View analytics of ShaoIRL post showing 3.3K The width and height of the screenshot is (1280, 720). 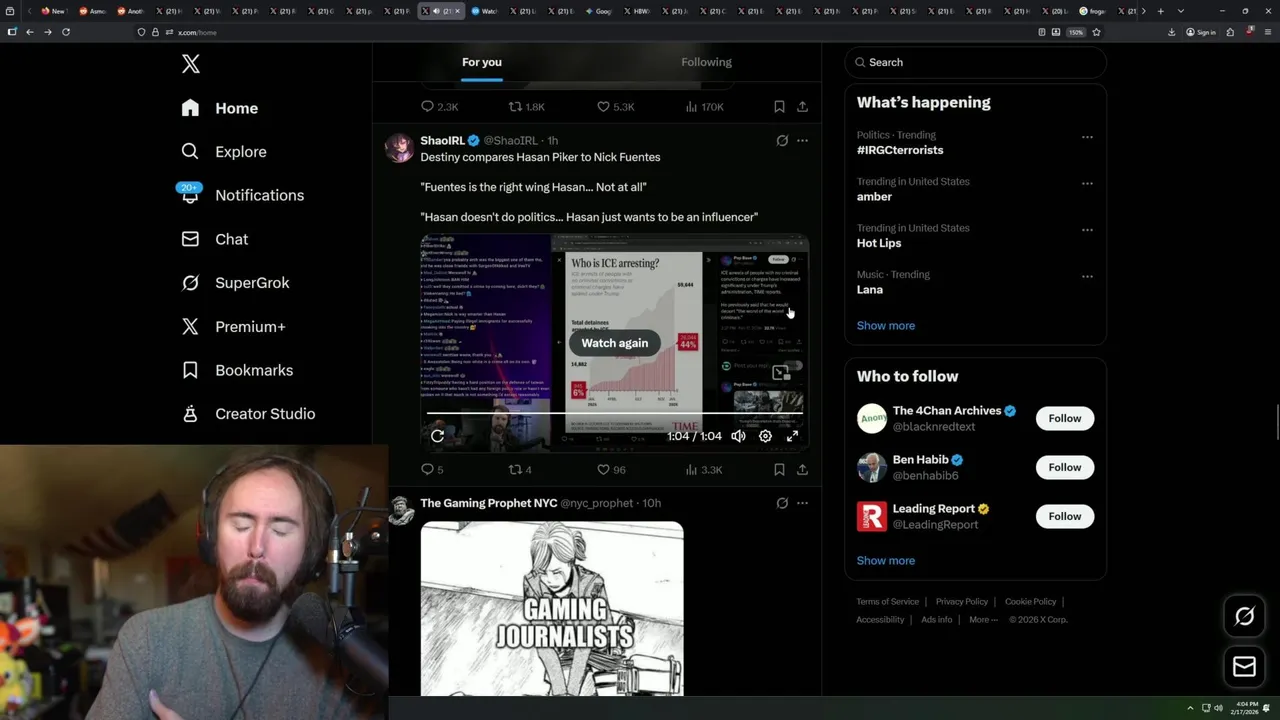[x=703, y=469]
